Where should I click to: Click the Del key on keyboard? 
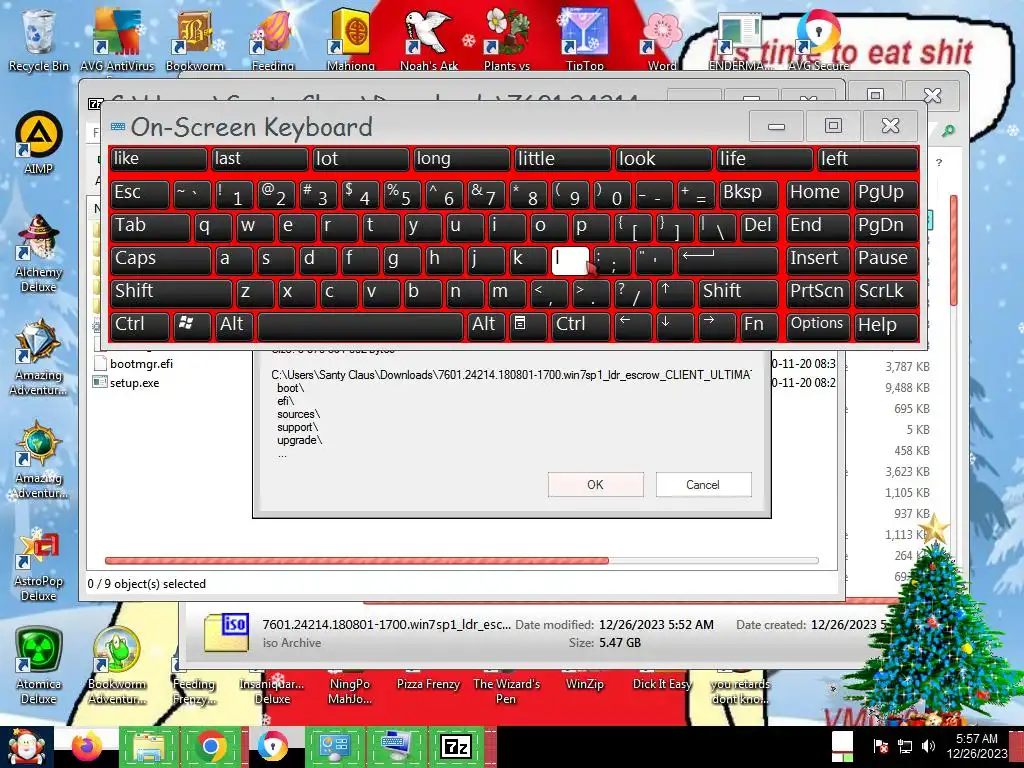click(760, 227)
